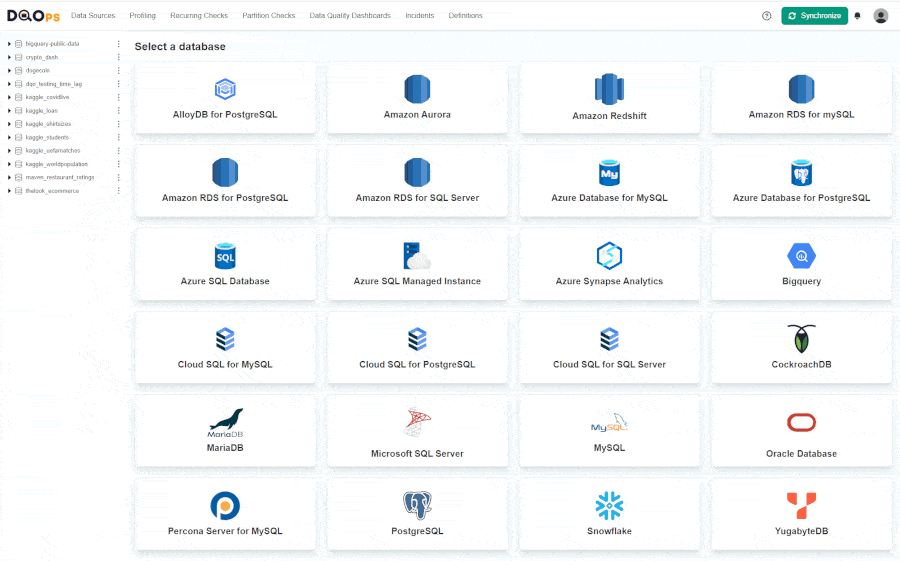Open the help question mark icon
Screen dimensions: 900x561
(767, 16)
